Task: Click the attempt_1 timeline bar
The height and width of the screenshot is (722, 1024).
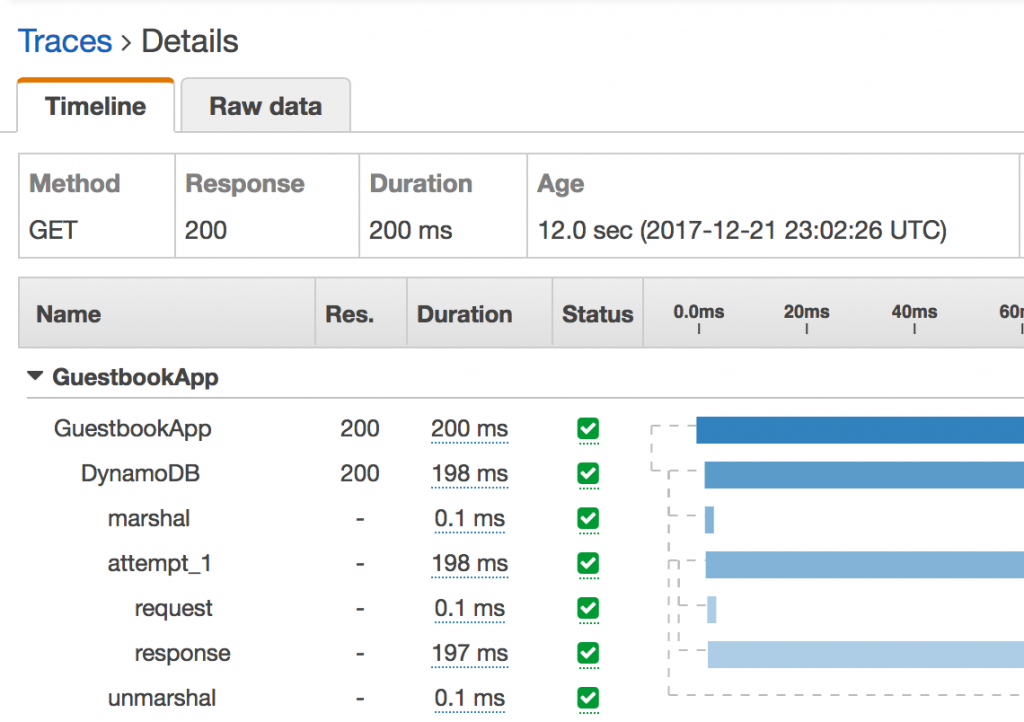Action: [865, 565]
